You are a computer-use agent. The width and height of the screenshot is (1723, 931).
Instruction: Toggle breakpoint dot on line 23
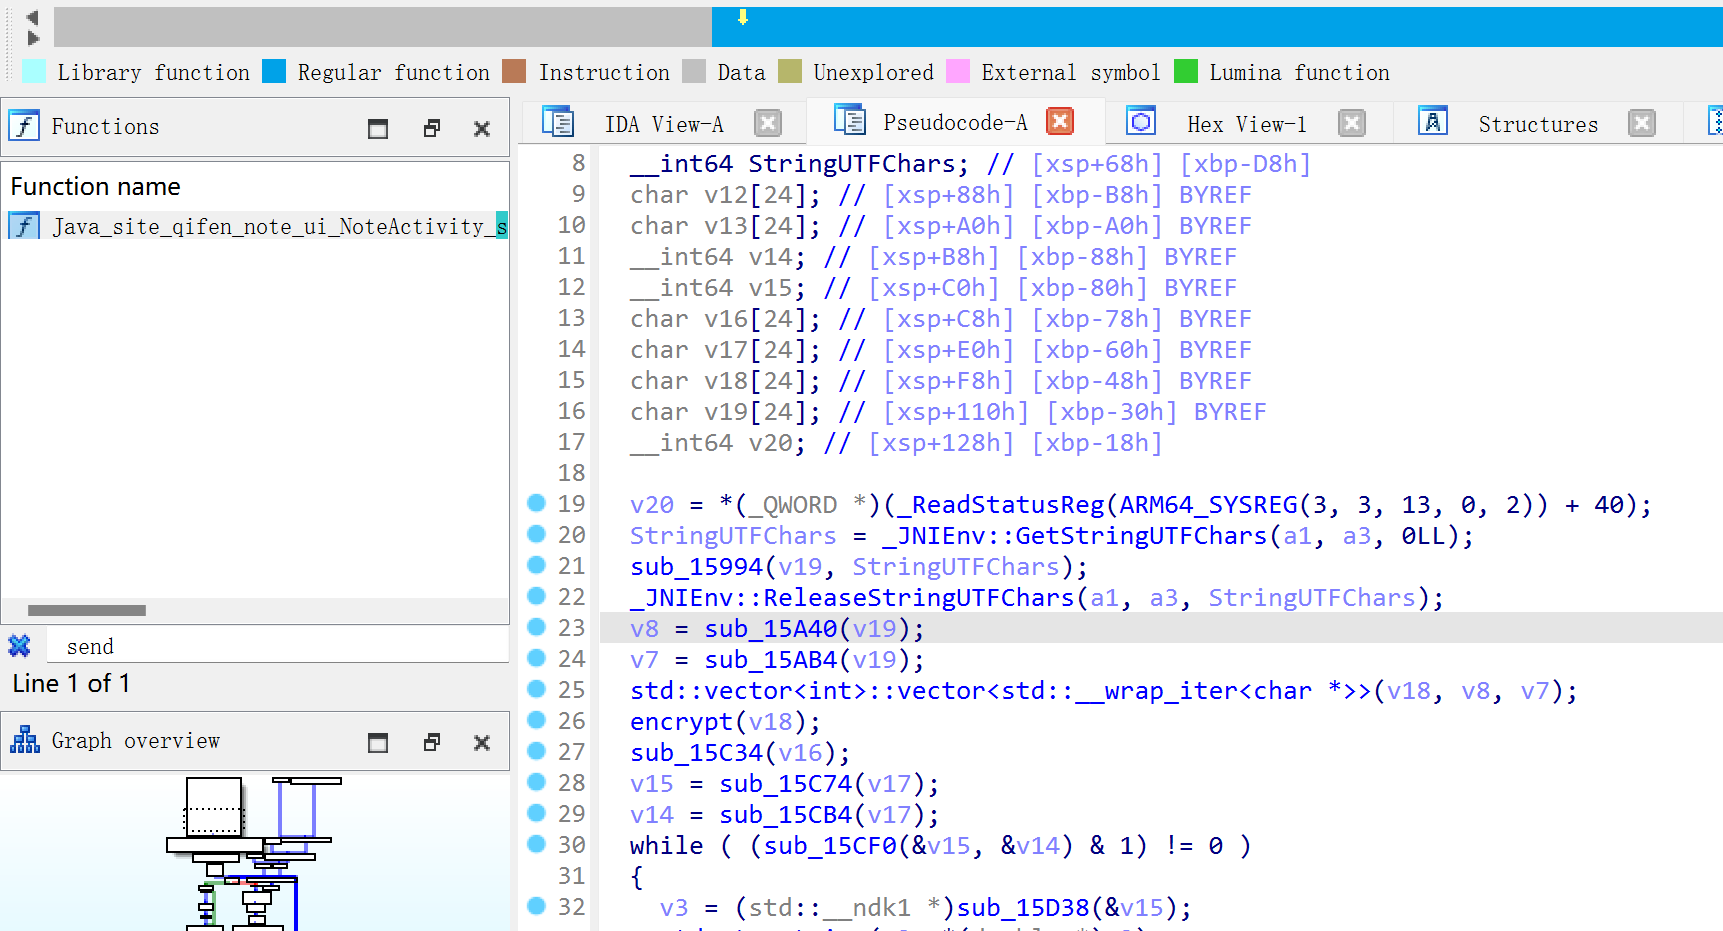click(537, 627)
